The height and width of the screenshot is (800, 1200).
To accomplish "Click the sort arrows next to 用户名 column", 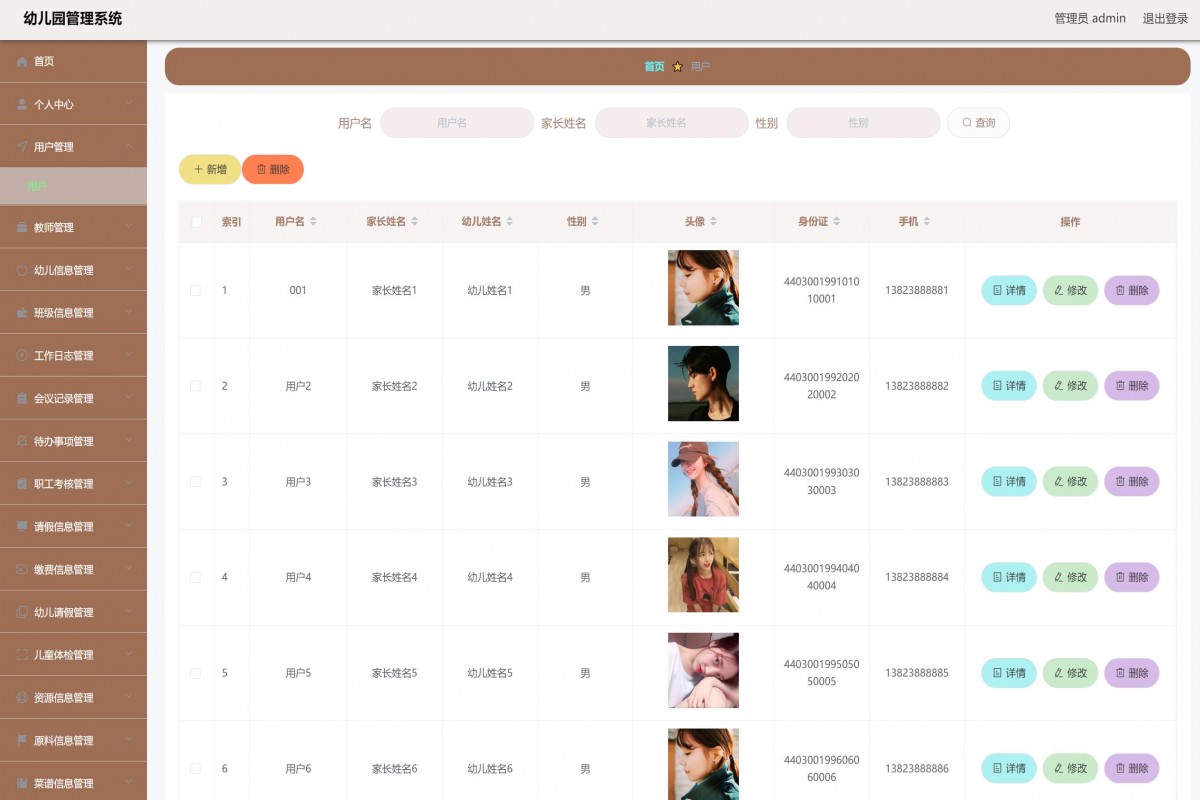I will pos(313,222).
